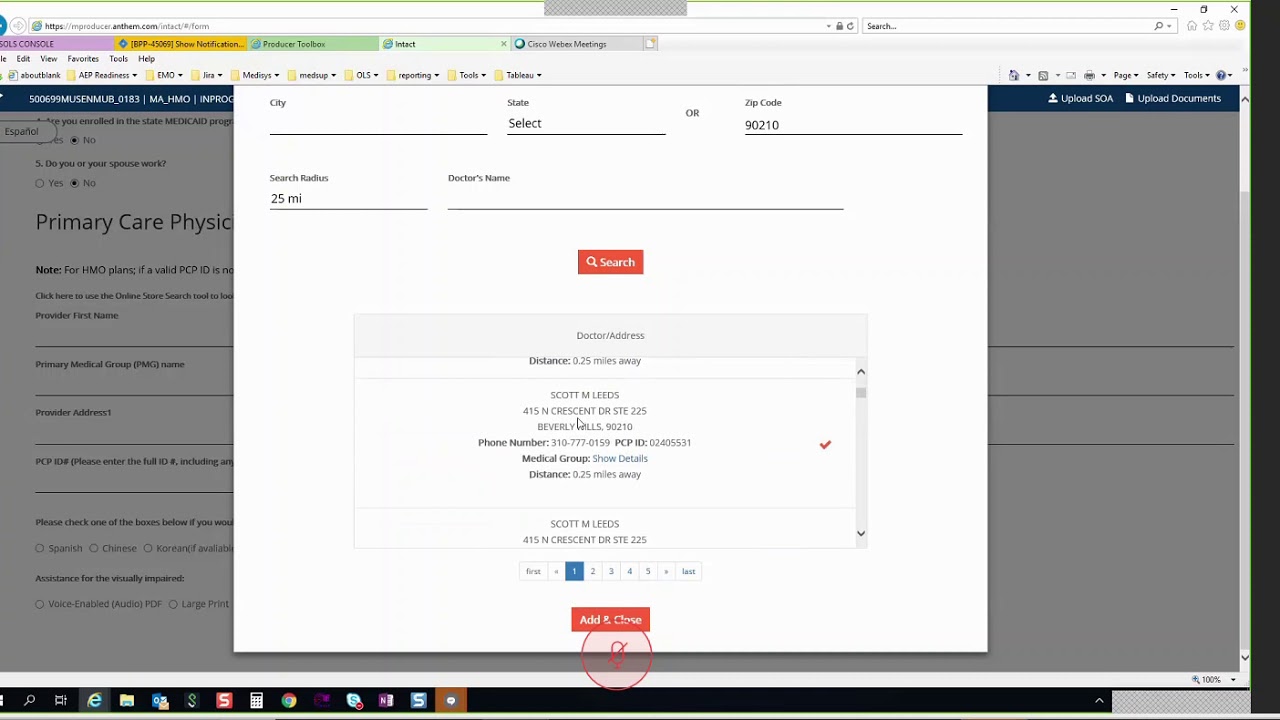
Task: Click the back navigation arrow in IE
Action: (x=2, y=26)
